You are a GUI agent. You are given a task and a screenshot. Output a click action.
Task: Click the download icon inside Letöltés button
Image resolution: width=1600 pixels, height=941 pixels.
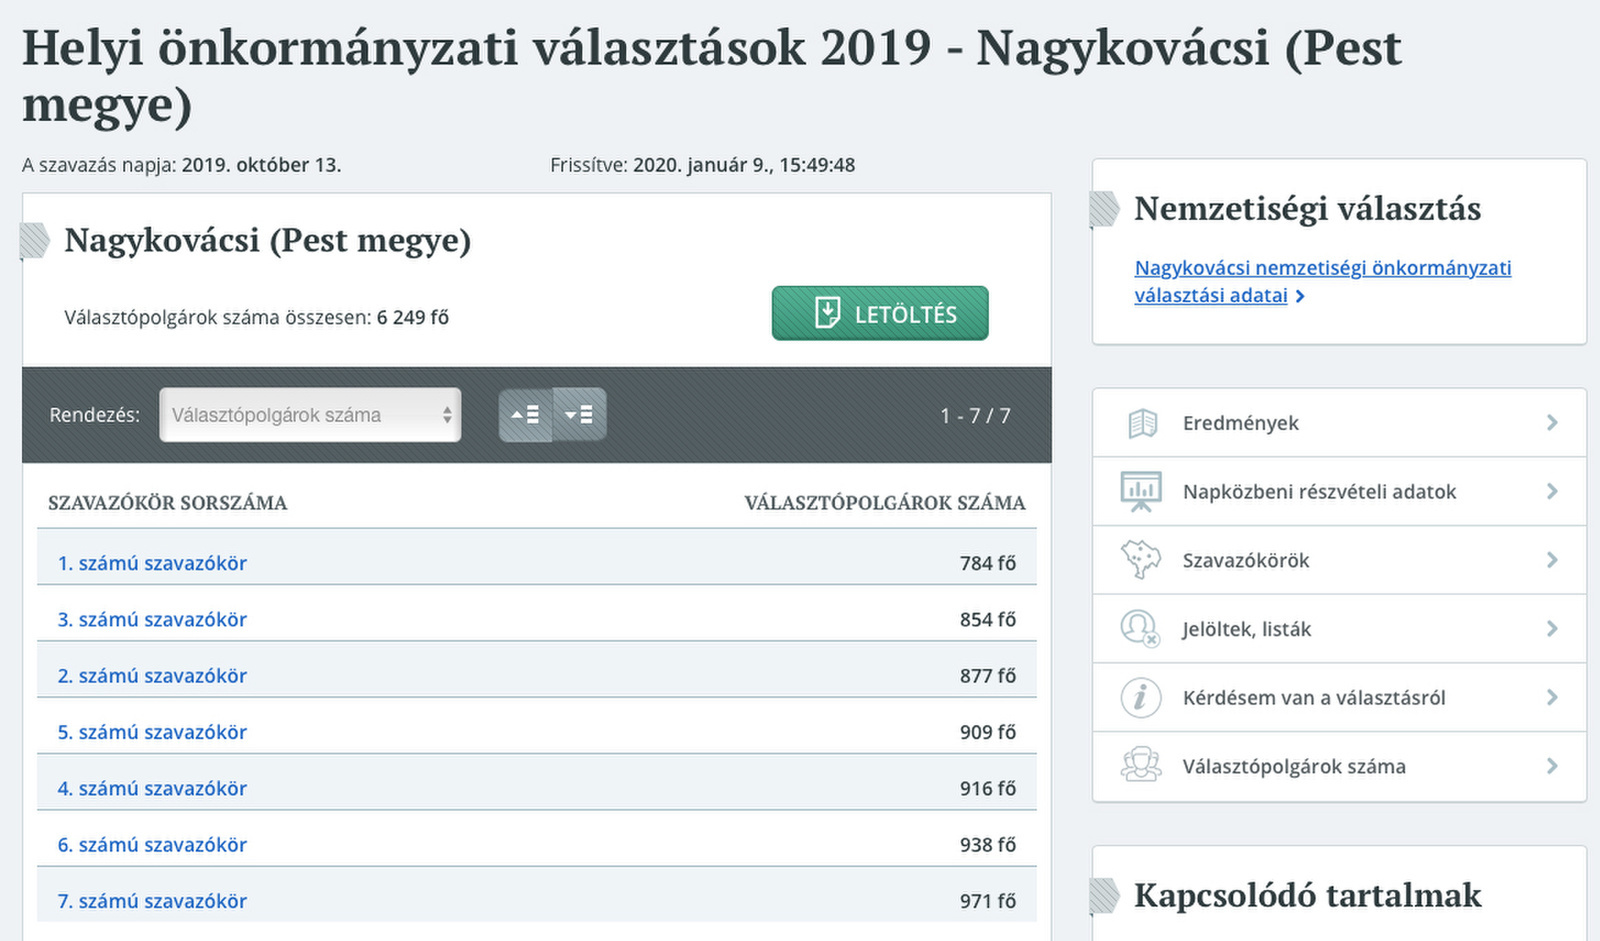tap(827, 313)
